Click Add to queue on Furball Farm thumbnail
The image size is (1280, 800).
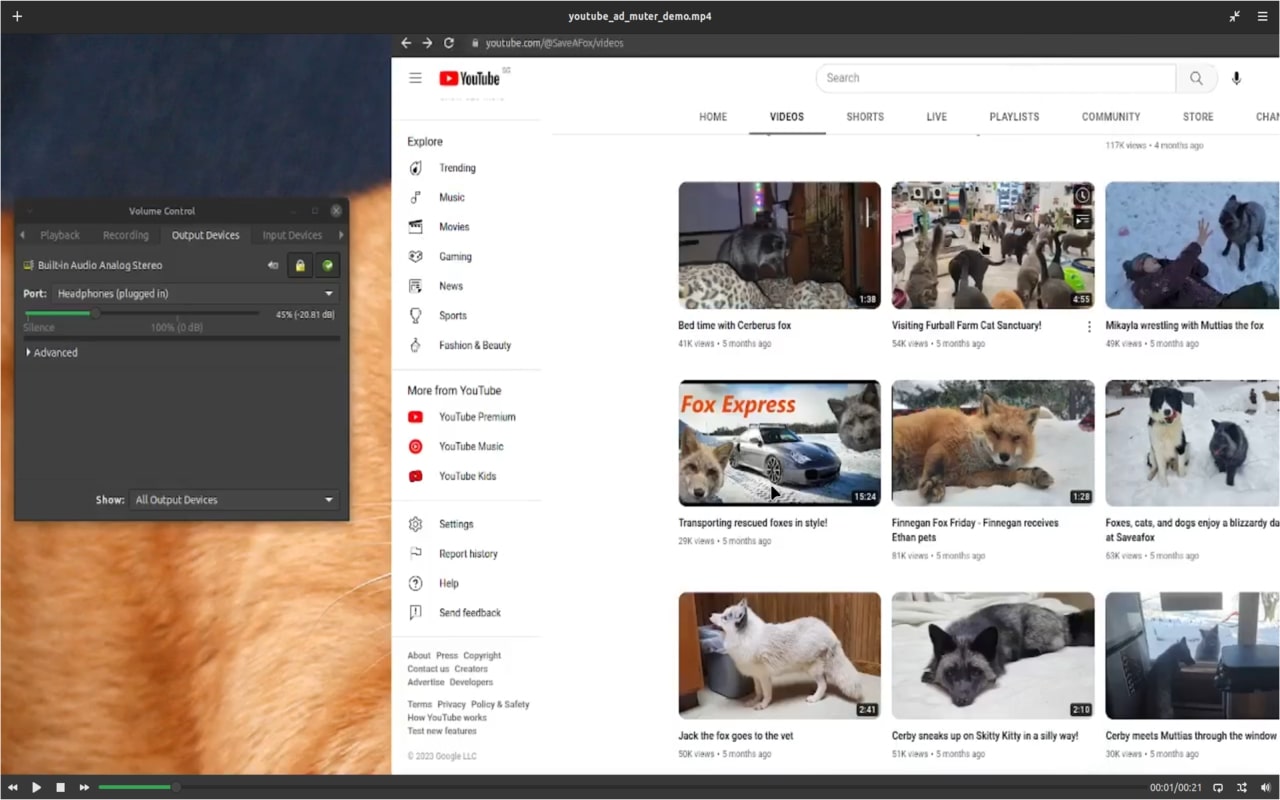[x=1082, y=220]
